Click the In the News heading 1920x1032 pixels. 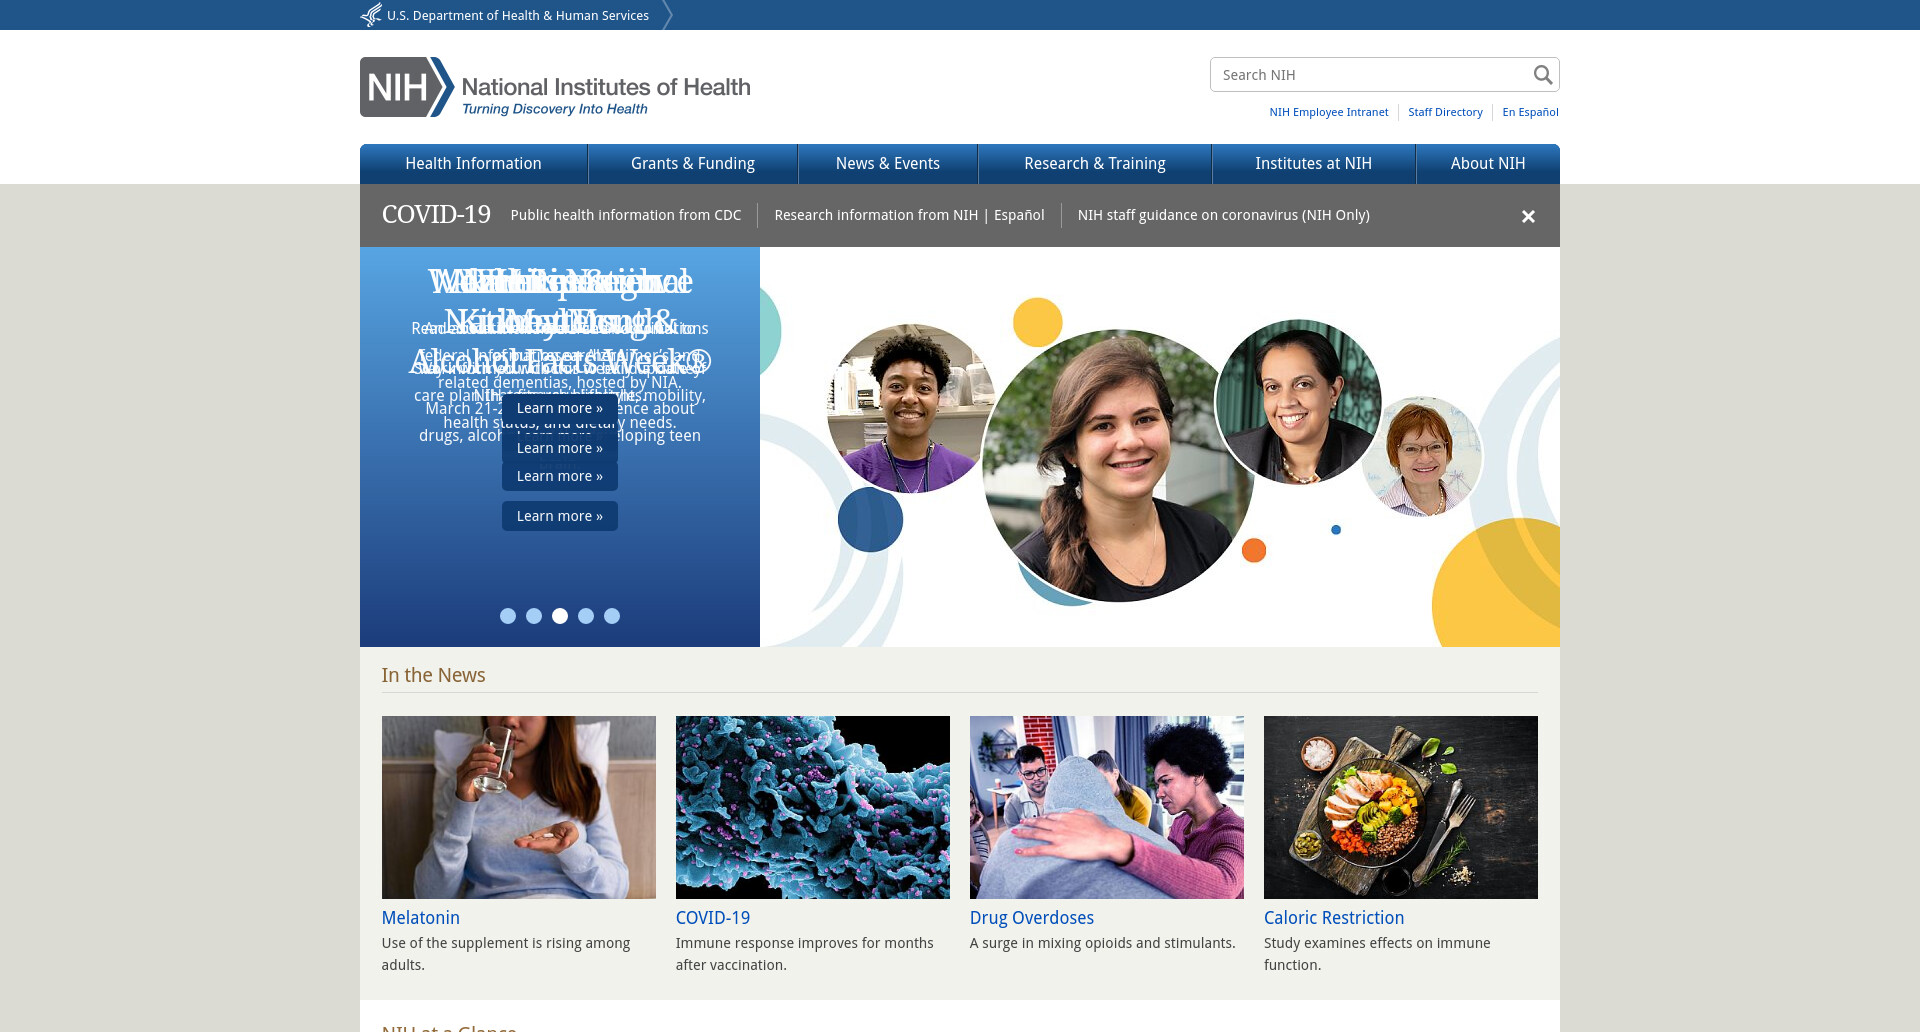click(x=433, y=675)
